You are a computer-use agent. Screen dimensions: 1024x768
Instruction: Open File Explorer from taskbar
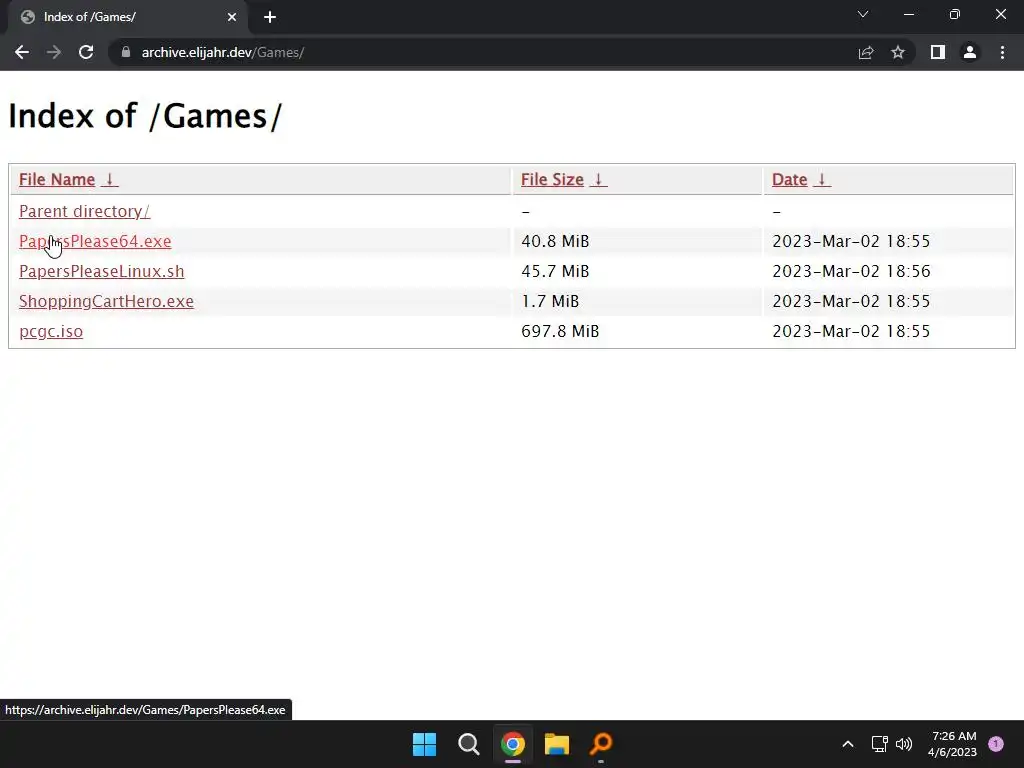click(x=557, y=744)
